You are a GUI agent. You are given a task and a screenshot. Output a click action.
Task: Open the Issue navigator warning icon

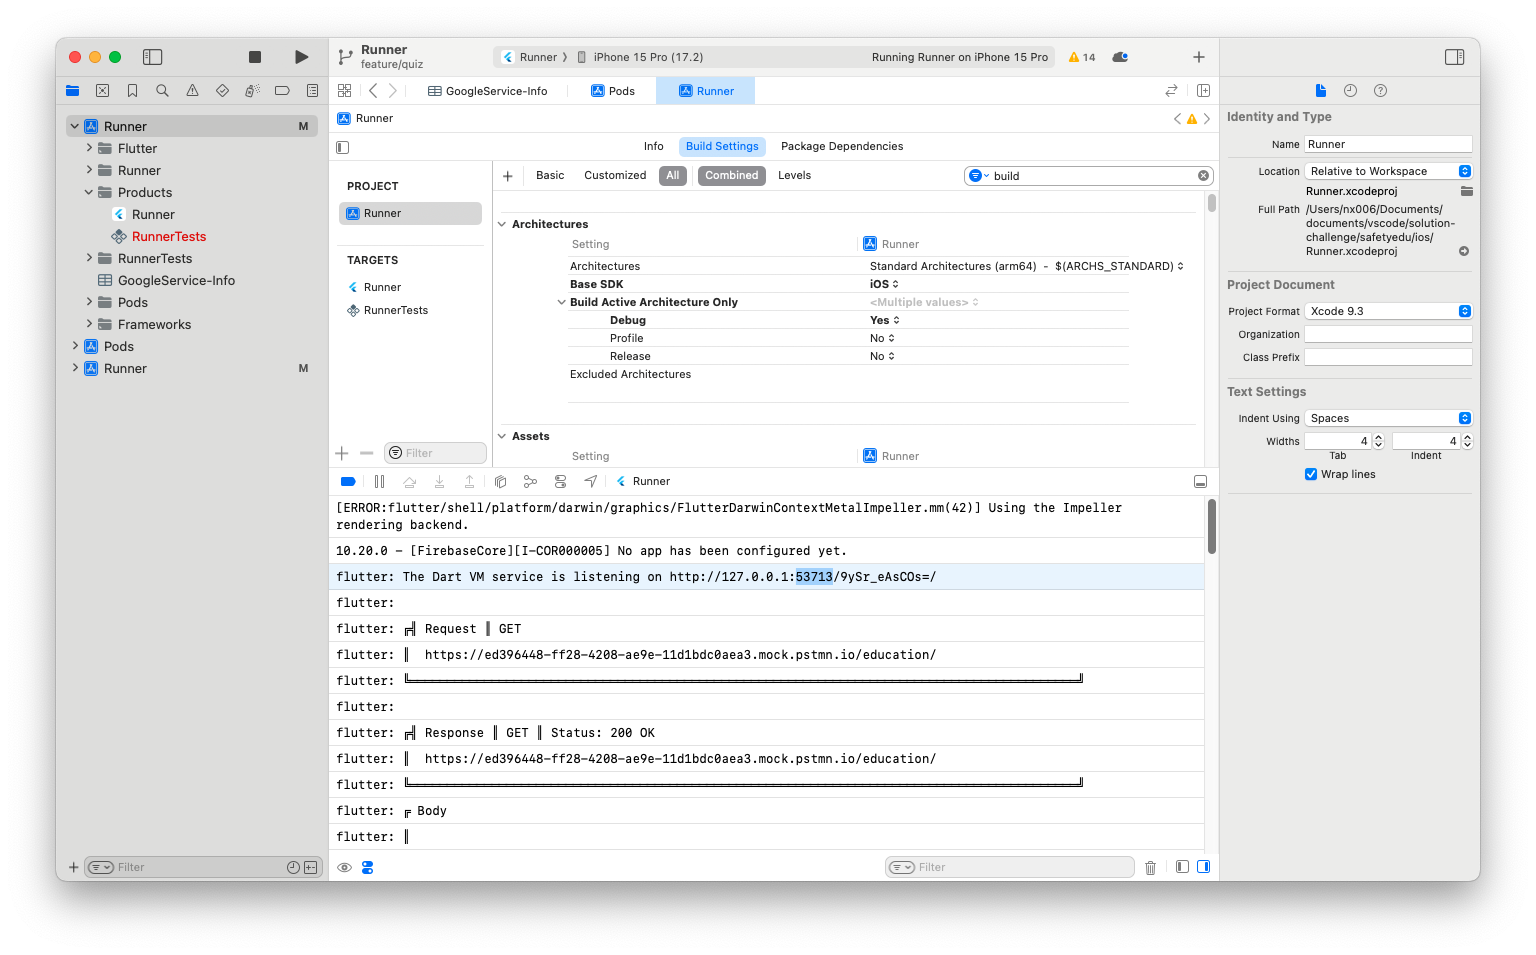(192, 91)
